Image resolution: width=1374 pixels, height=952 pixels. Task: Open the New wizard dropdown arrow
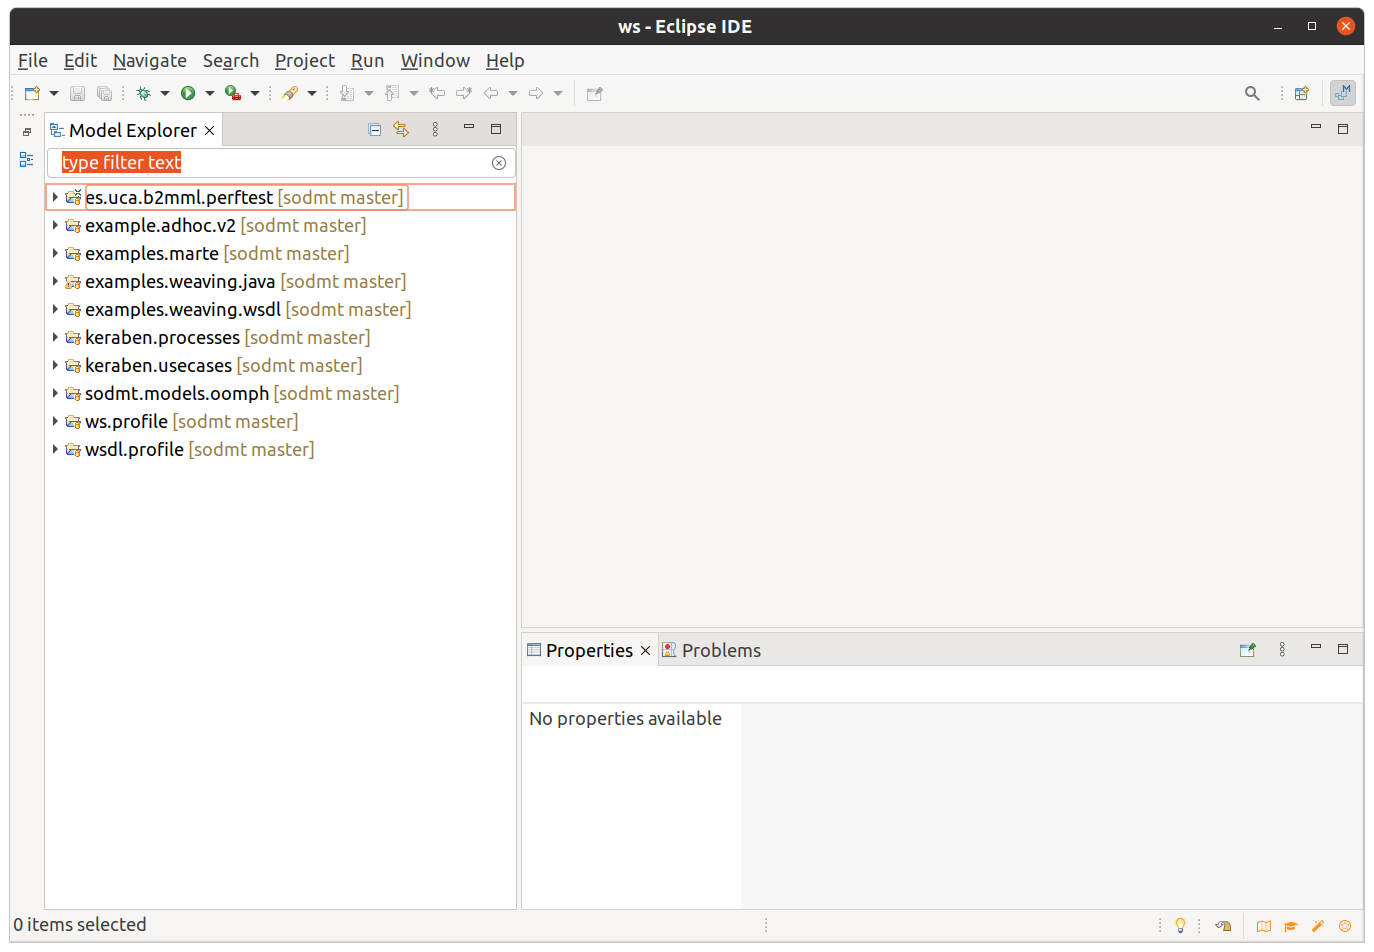[x=54, y=93]
